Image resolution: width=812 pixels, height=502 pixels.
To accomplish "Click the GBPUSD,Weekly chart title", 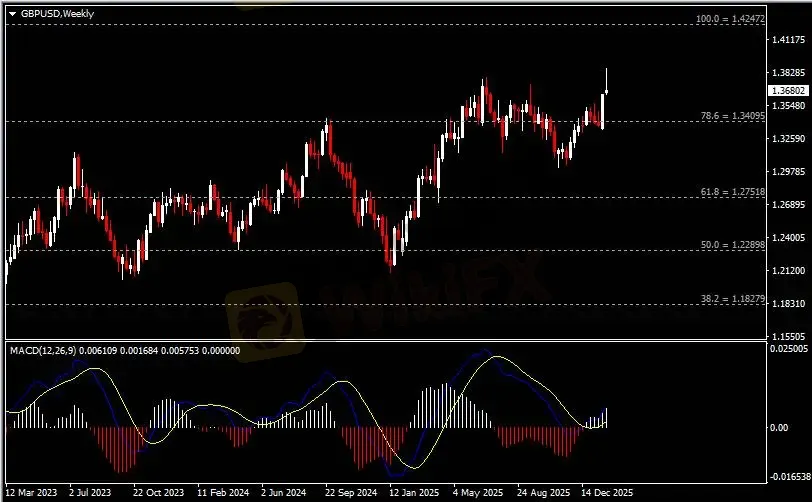I will coord(57,14).
